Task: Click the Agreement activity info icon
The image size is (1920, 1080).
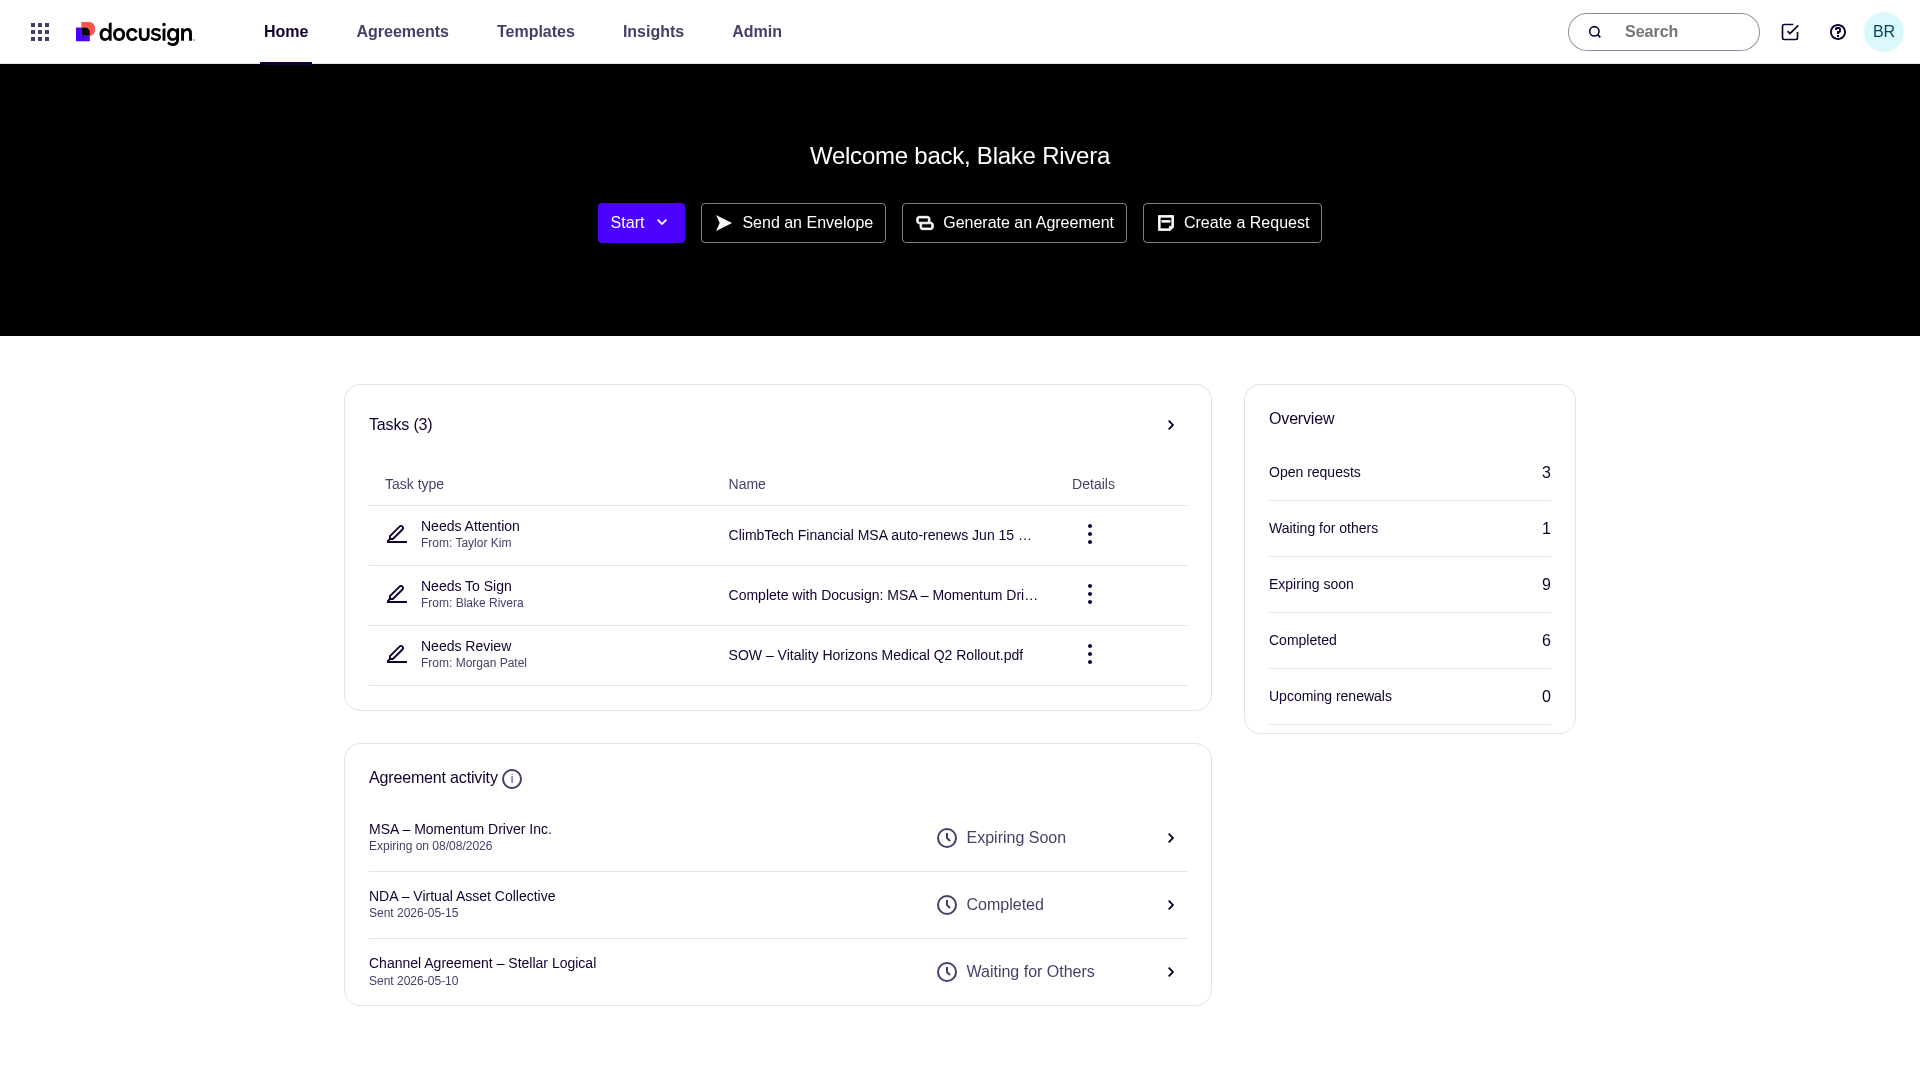Action: tap(512, 779)
